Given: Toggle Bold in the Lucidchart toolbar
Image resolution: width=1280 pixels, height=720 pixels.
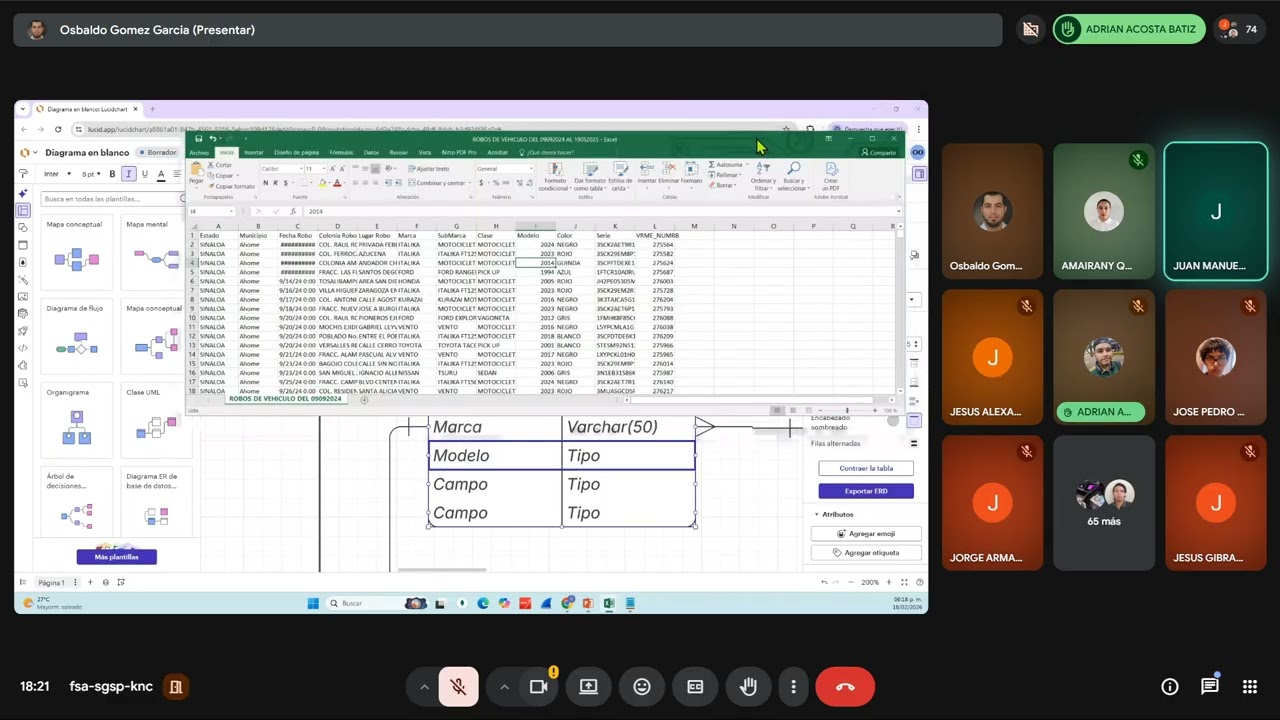Looking at the screenshot, I should tap(112, 174).
